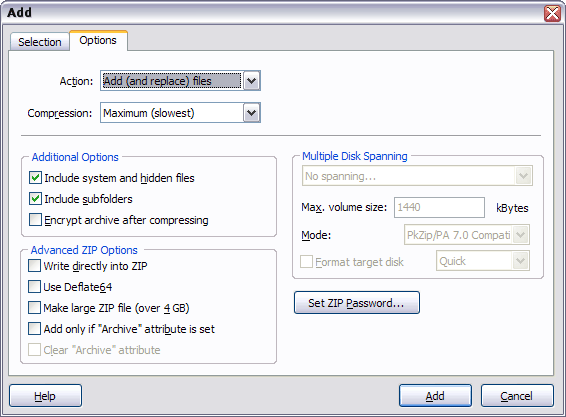Viewport: 566px width, 417px height.
Task: Click the Add button
Action: pyautogui.click(x=435, y=396)
